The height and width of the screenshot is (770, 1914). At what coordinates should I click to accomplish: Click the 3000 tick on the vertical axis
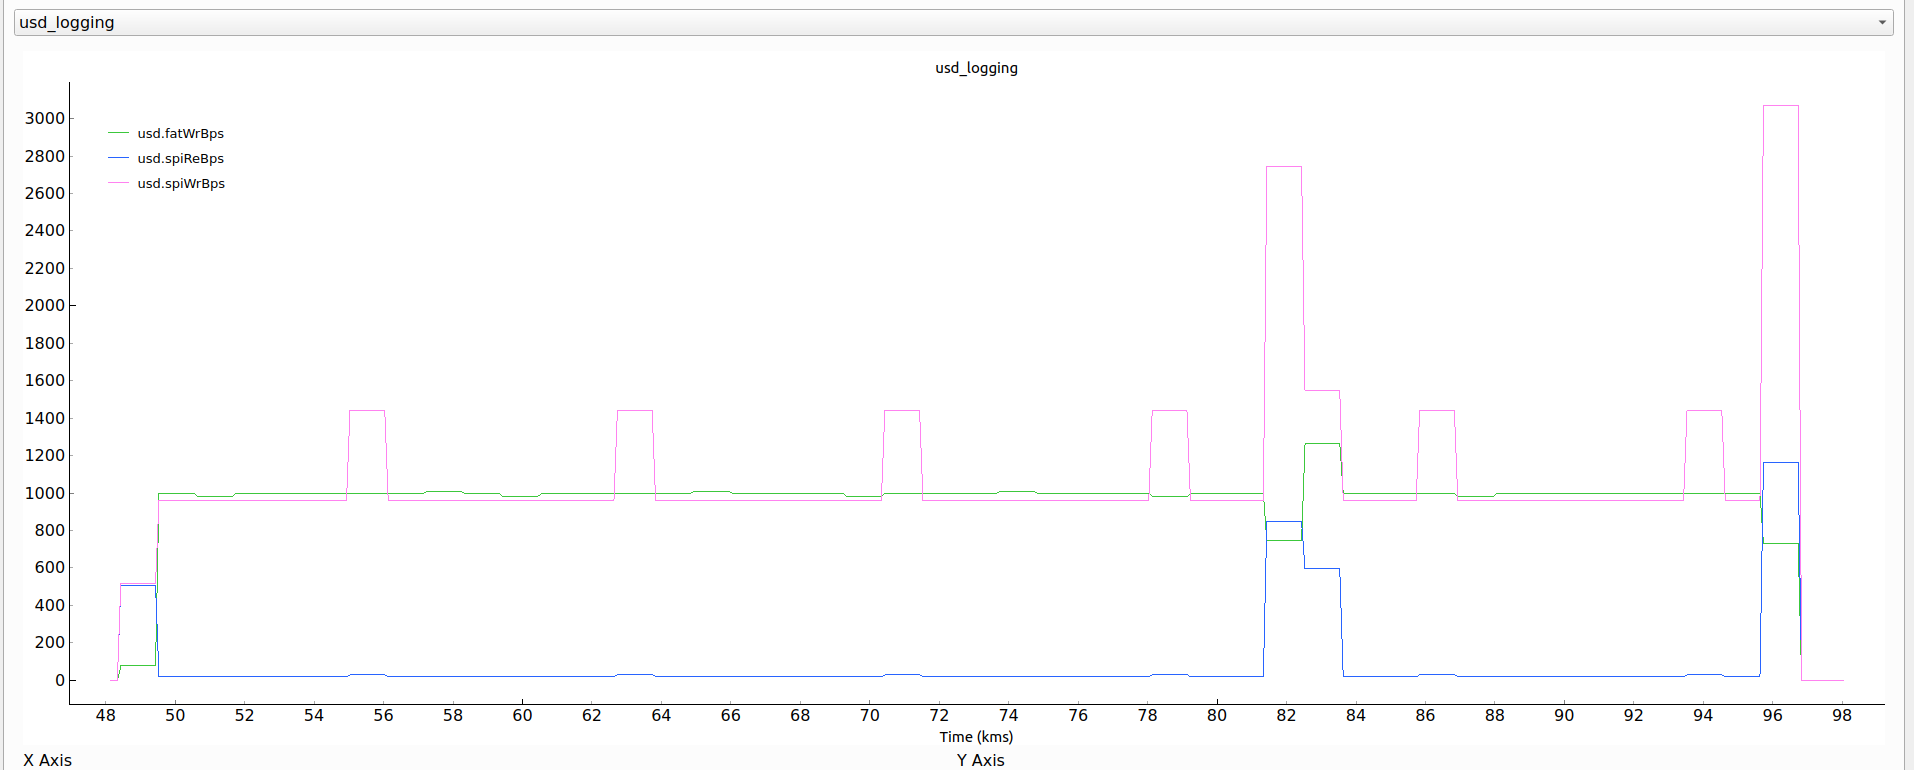point(45,118)
